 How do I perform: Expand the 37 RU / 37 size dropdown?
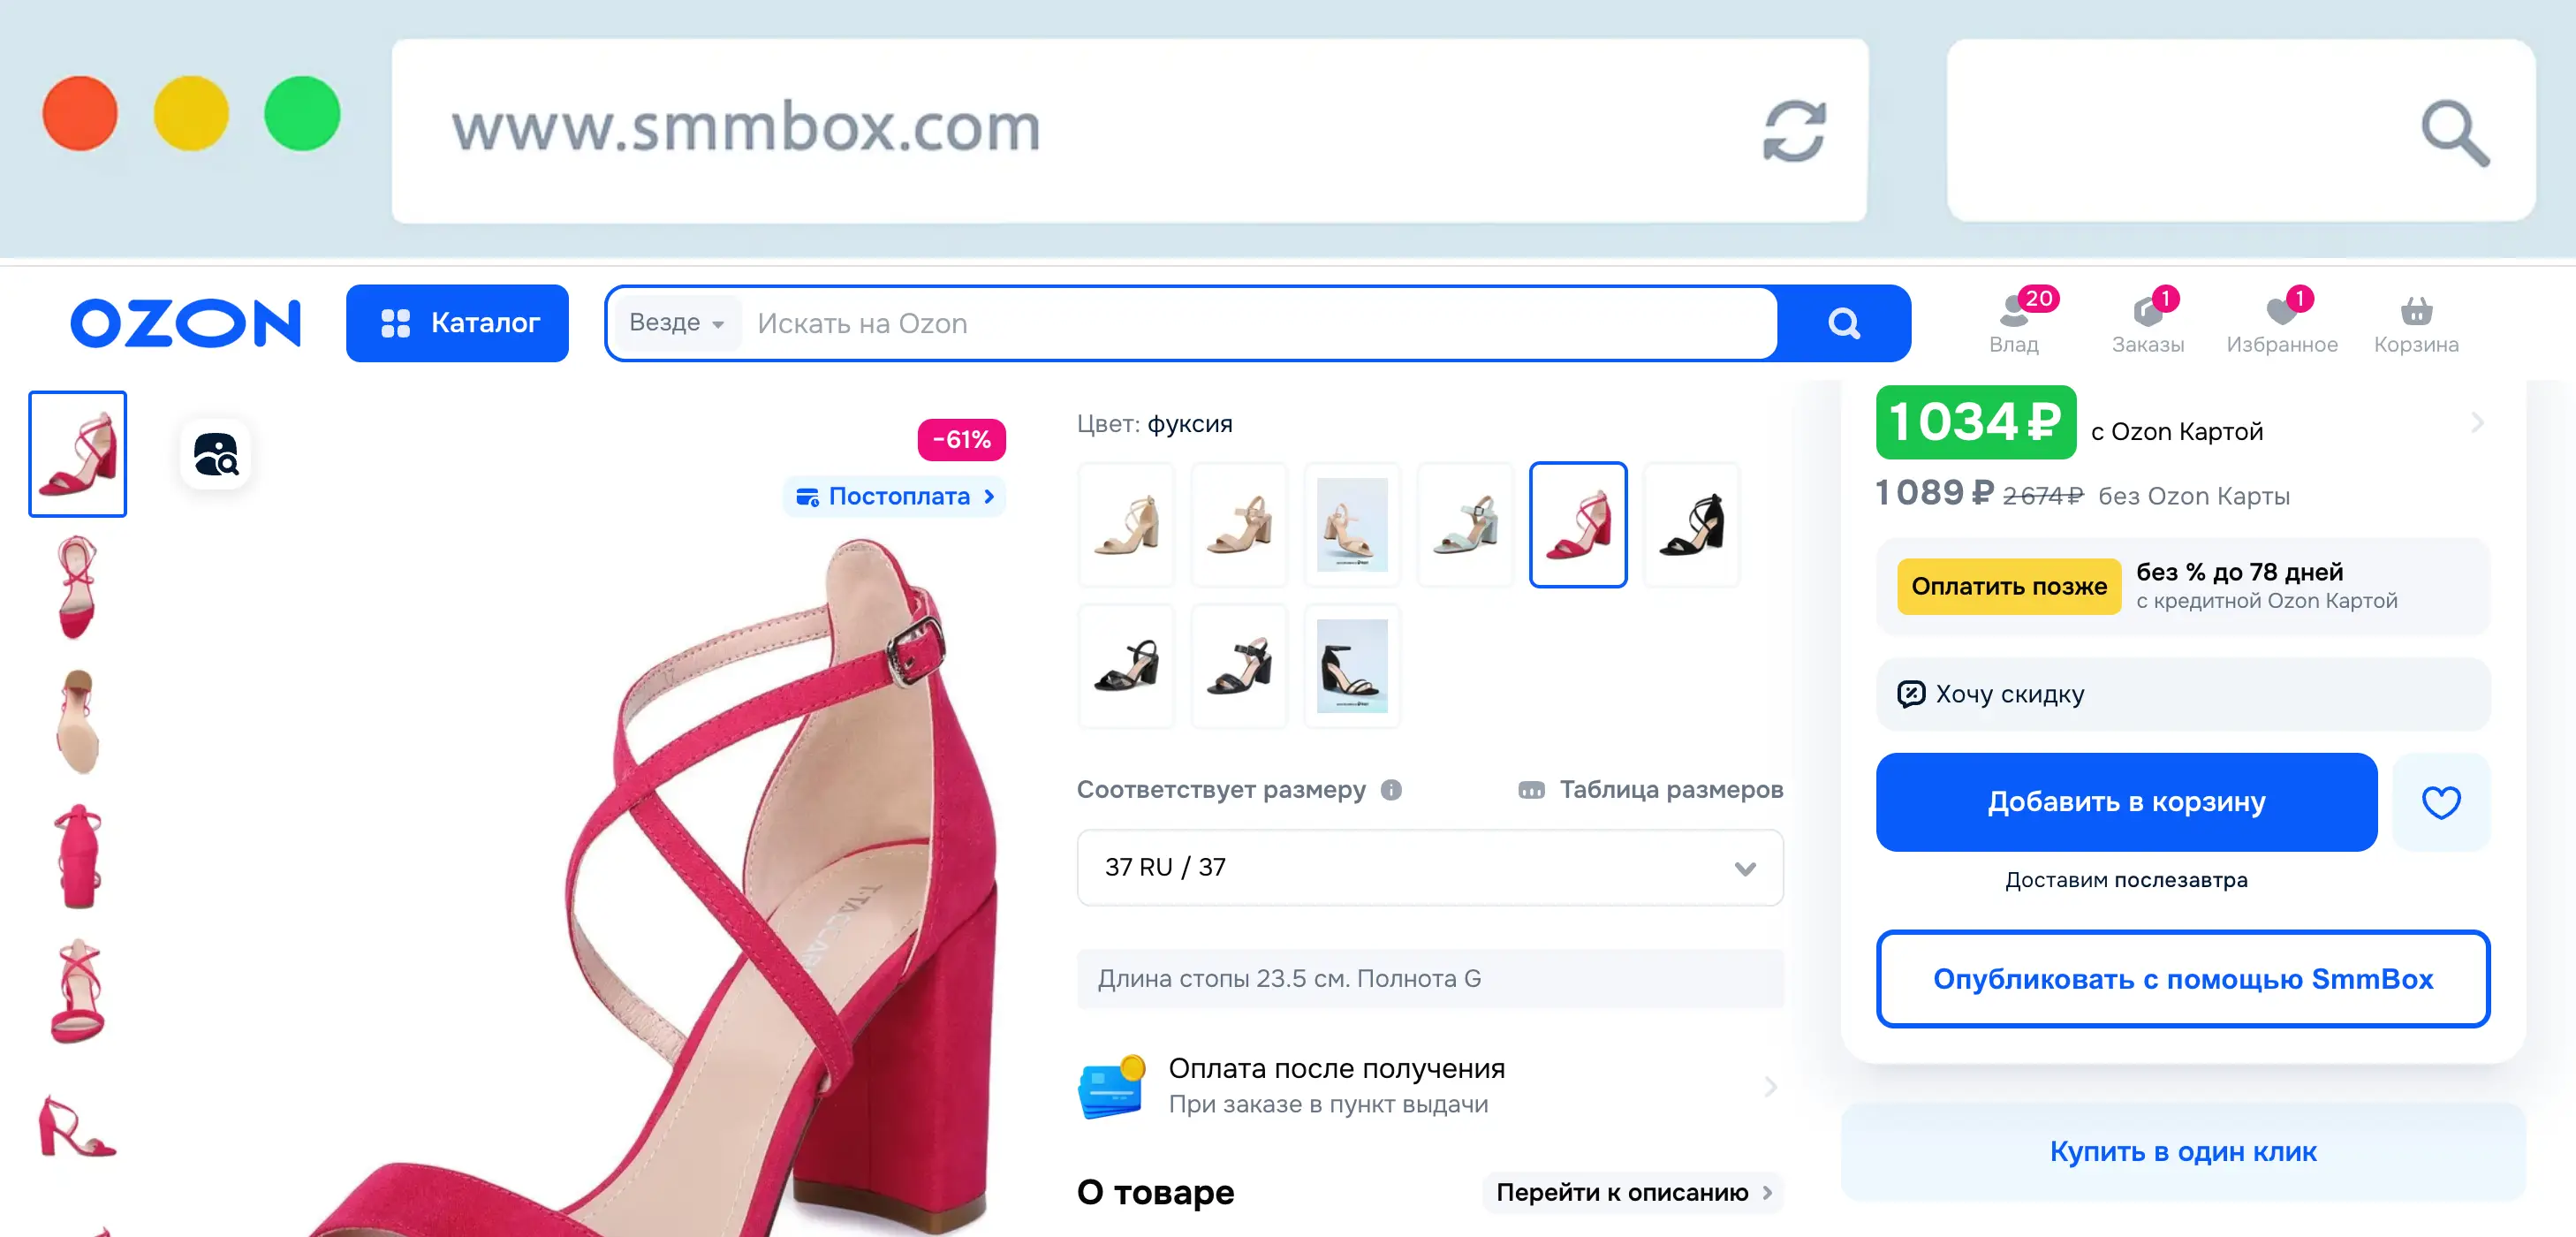1430,867
